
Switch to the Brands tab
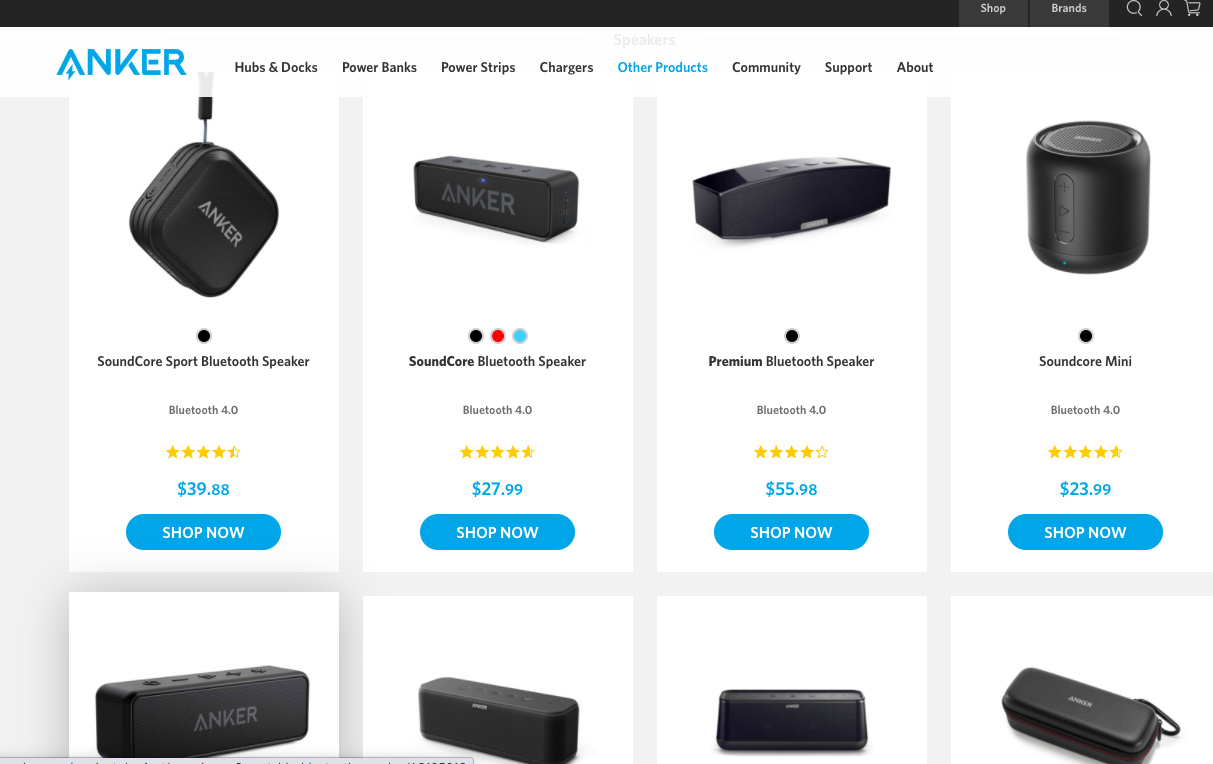point(1069,9)
